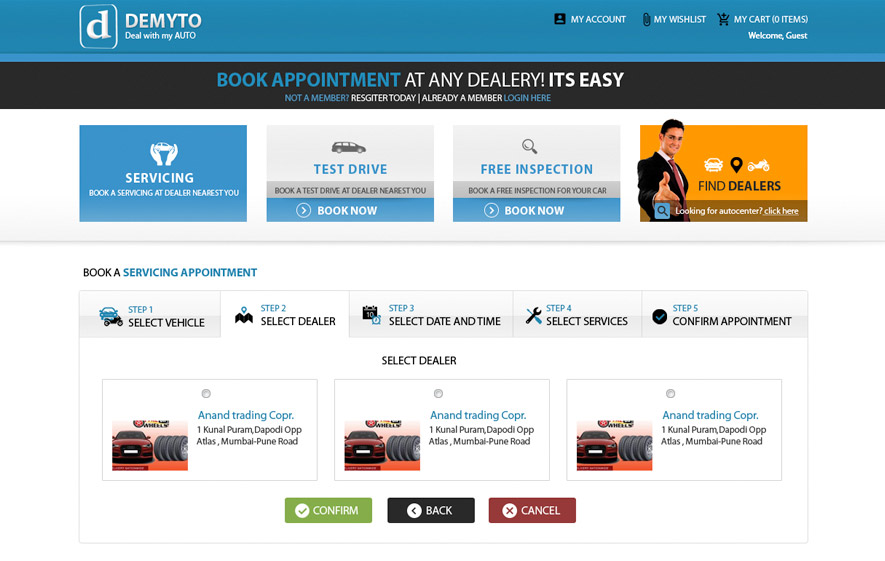
Task: Click the black Back button
Action: pos(431,511)
